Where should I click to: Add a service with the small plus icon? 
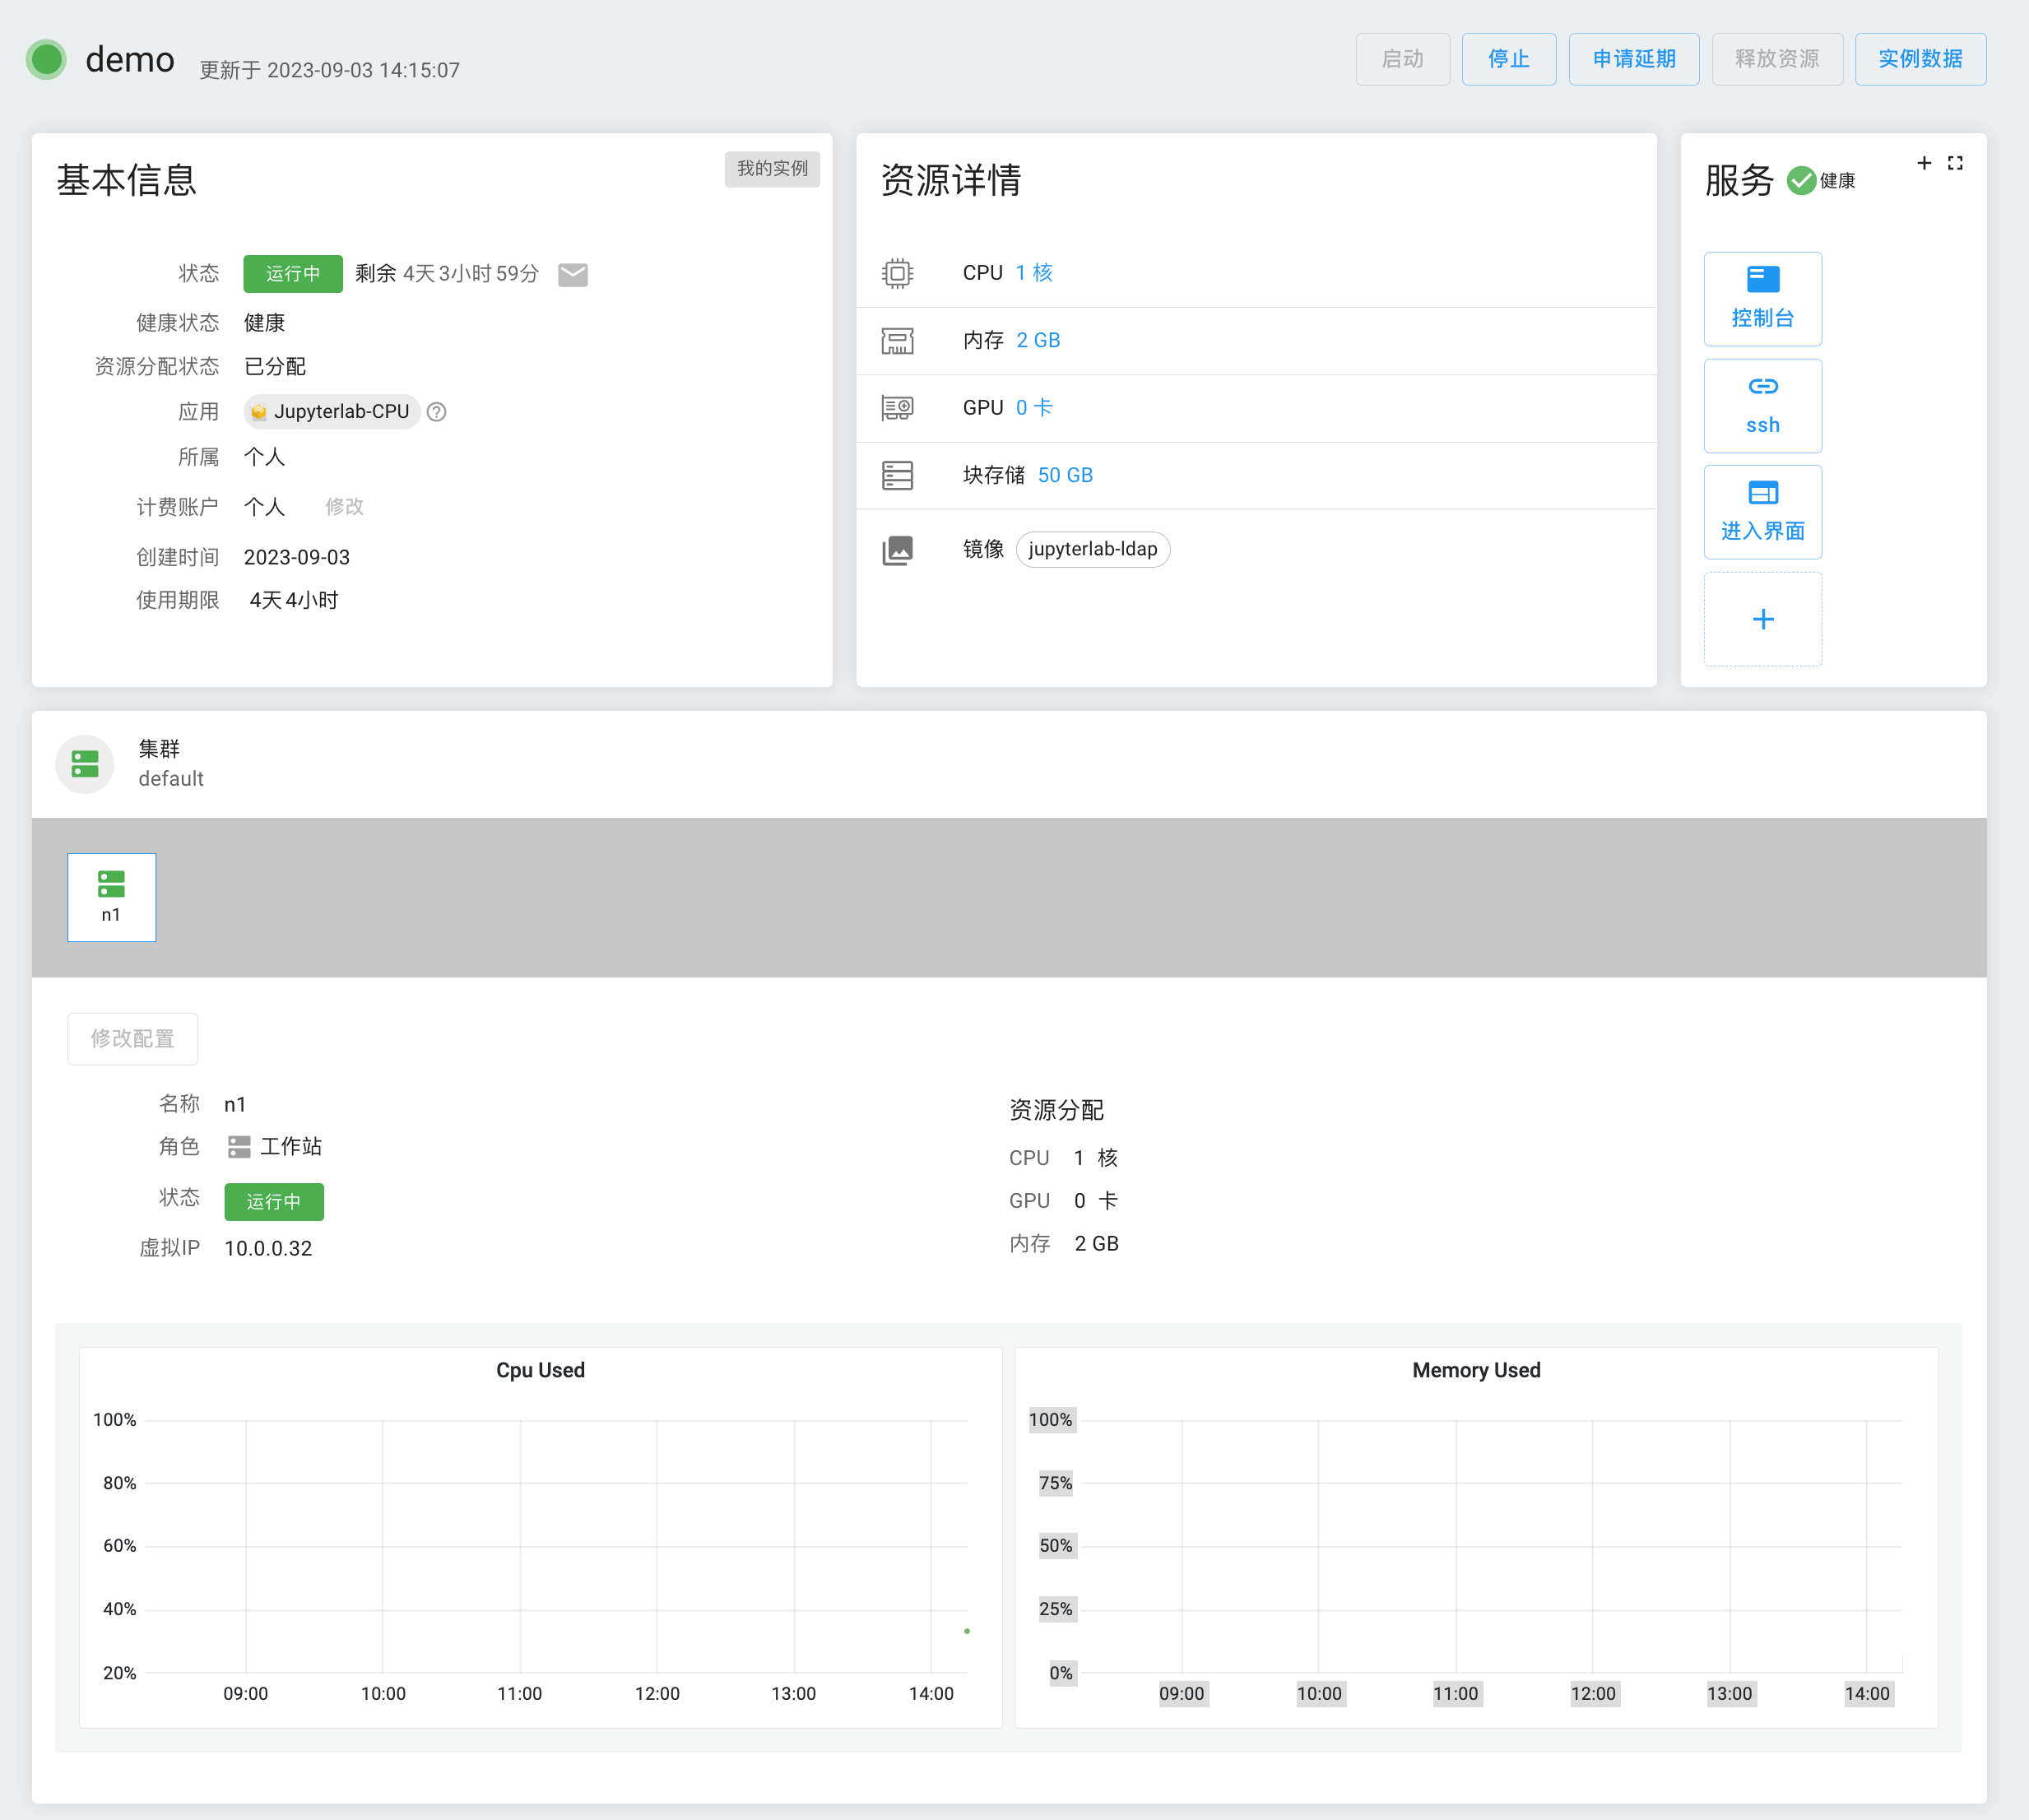click(1924, 163)
